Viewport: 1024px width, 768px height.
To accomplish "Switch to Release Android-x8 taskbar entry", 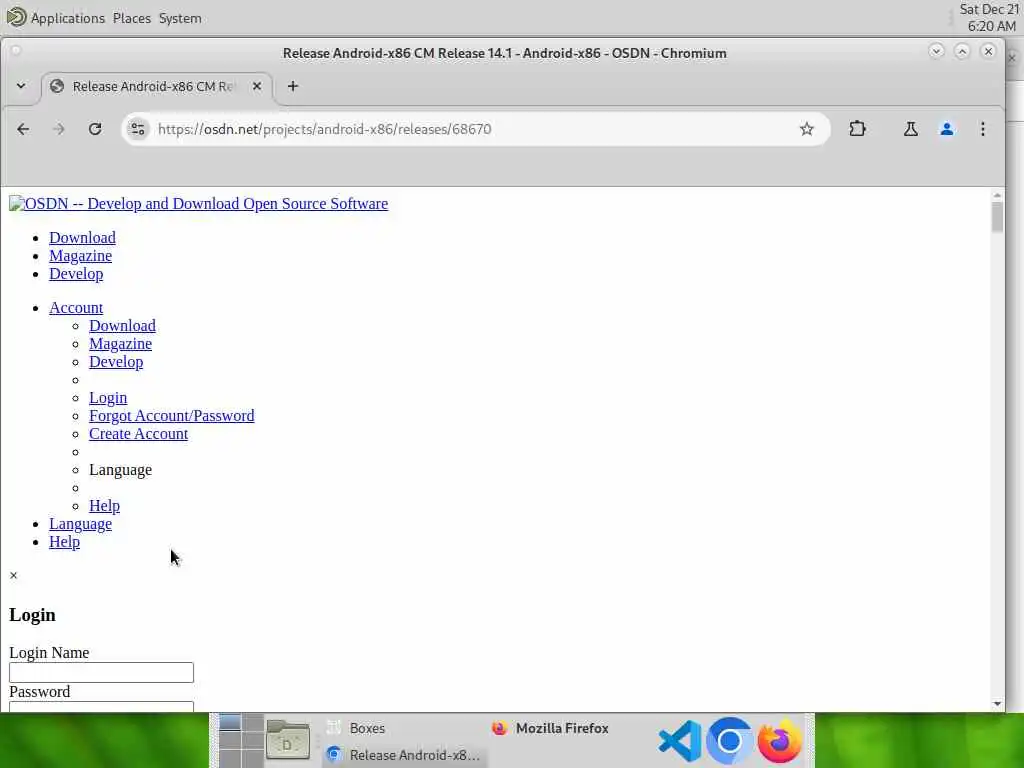I will [404, 755].
